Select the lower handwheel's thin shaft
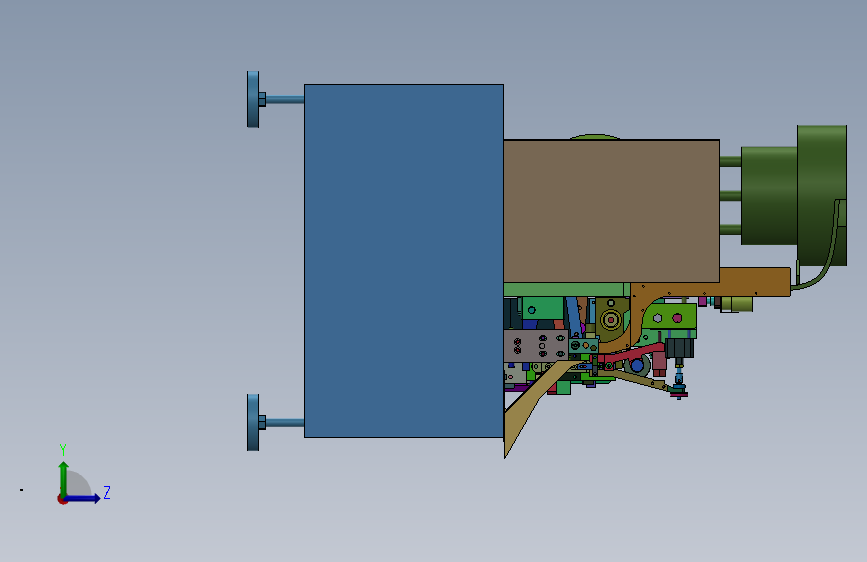The image size is (867, 562). (285, 423)
